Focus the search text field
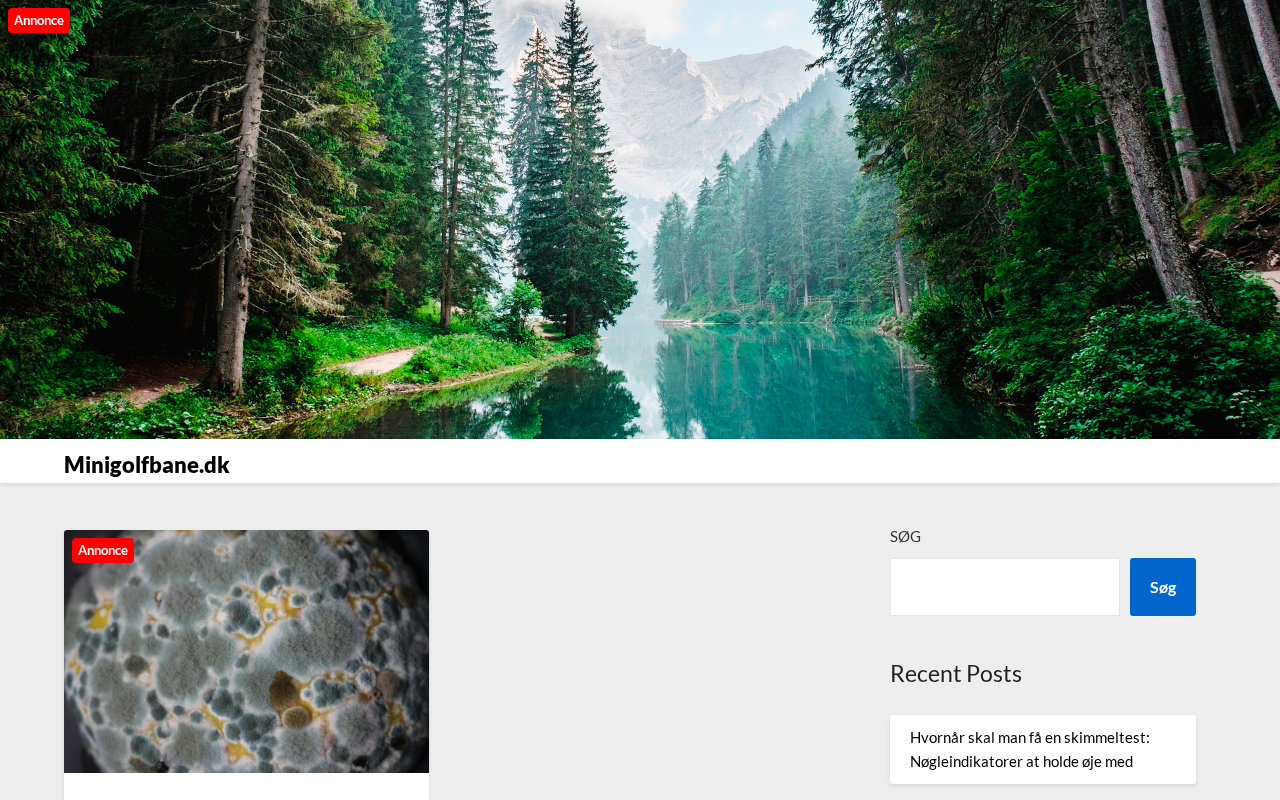The width and height of the screenshot is (1280, 800). 1004,587
